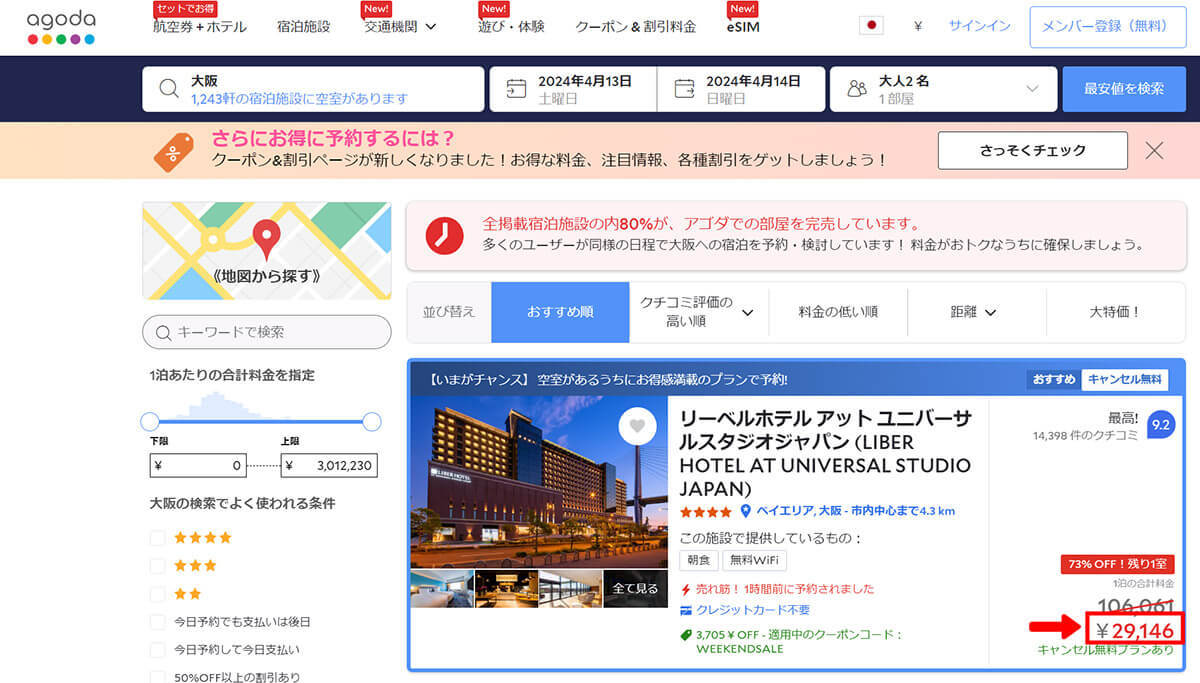
Task: Click the さっそくチェック button
Action: (1033, 150)
